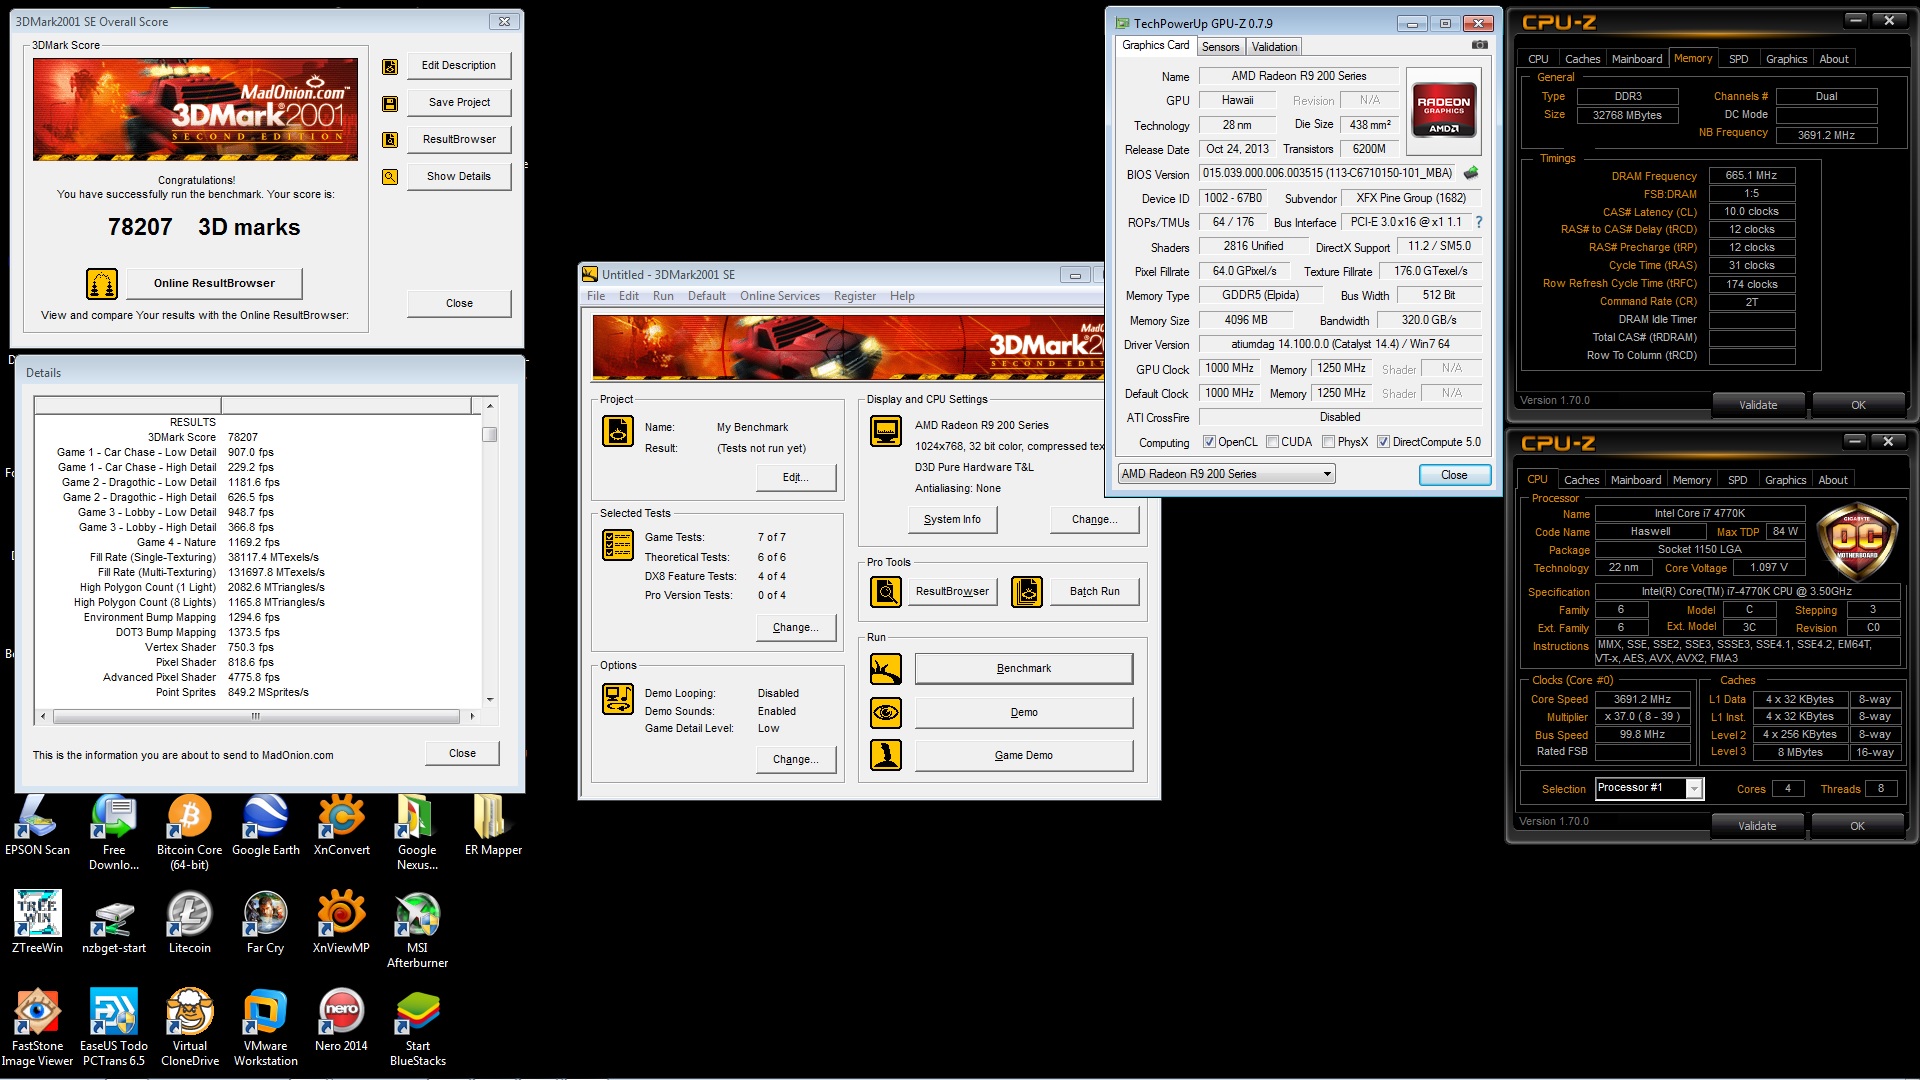Click the ResultBrowser icon in score window
1920x1080 pixels.
(x=390, y=140)
